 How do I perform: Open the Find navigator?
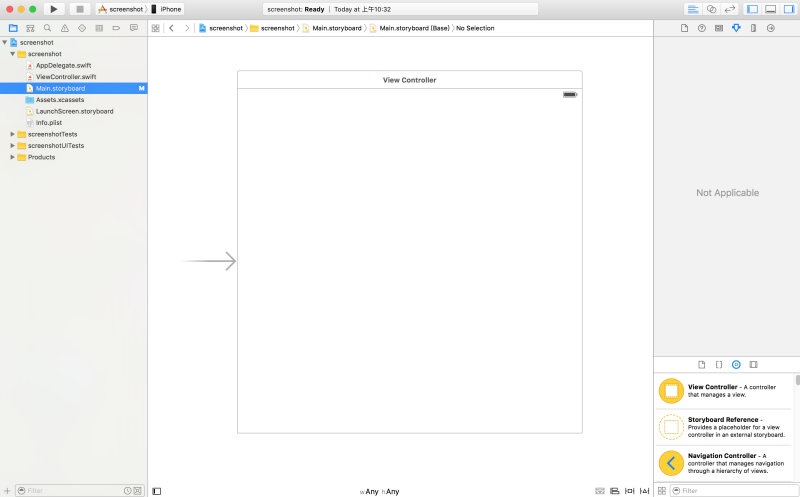click(47, 28)
